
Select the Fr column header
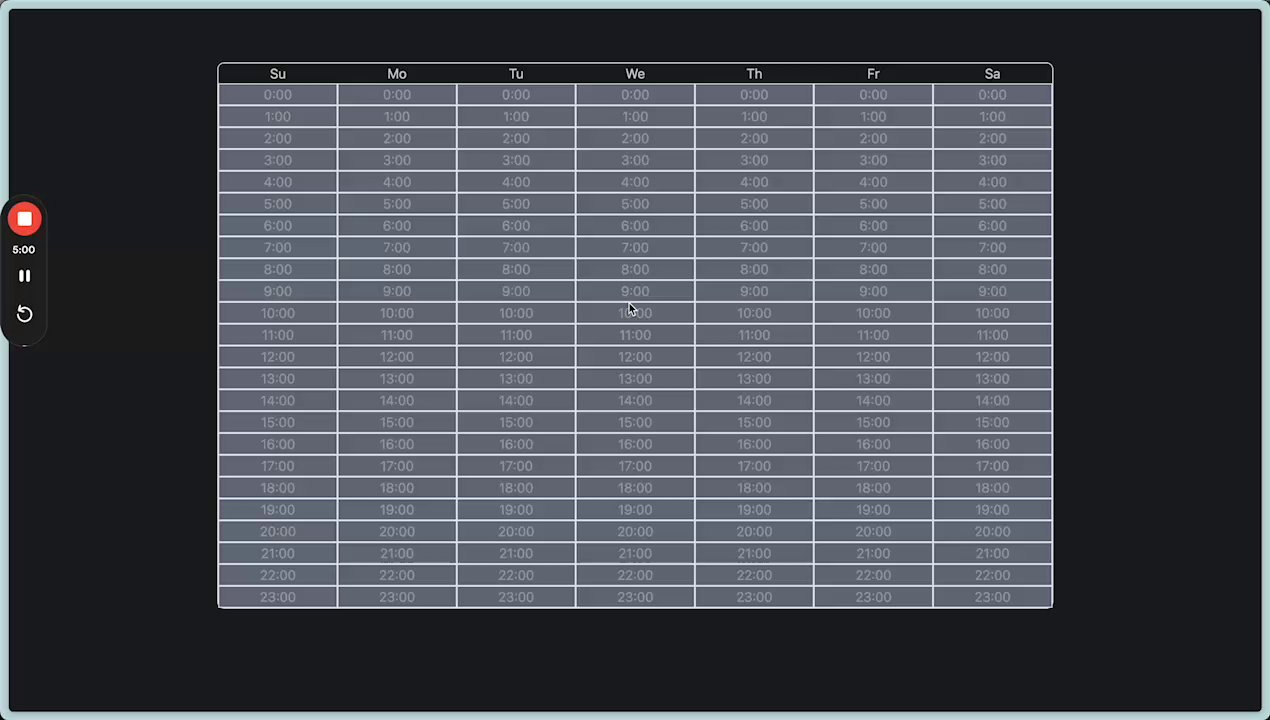tap(873, 74)
